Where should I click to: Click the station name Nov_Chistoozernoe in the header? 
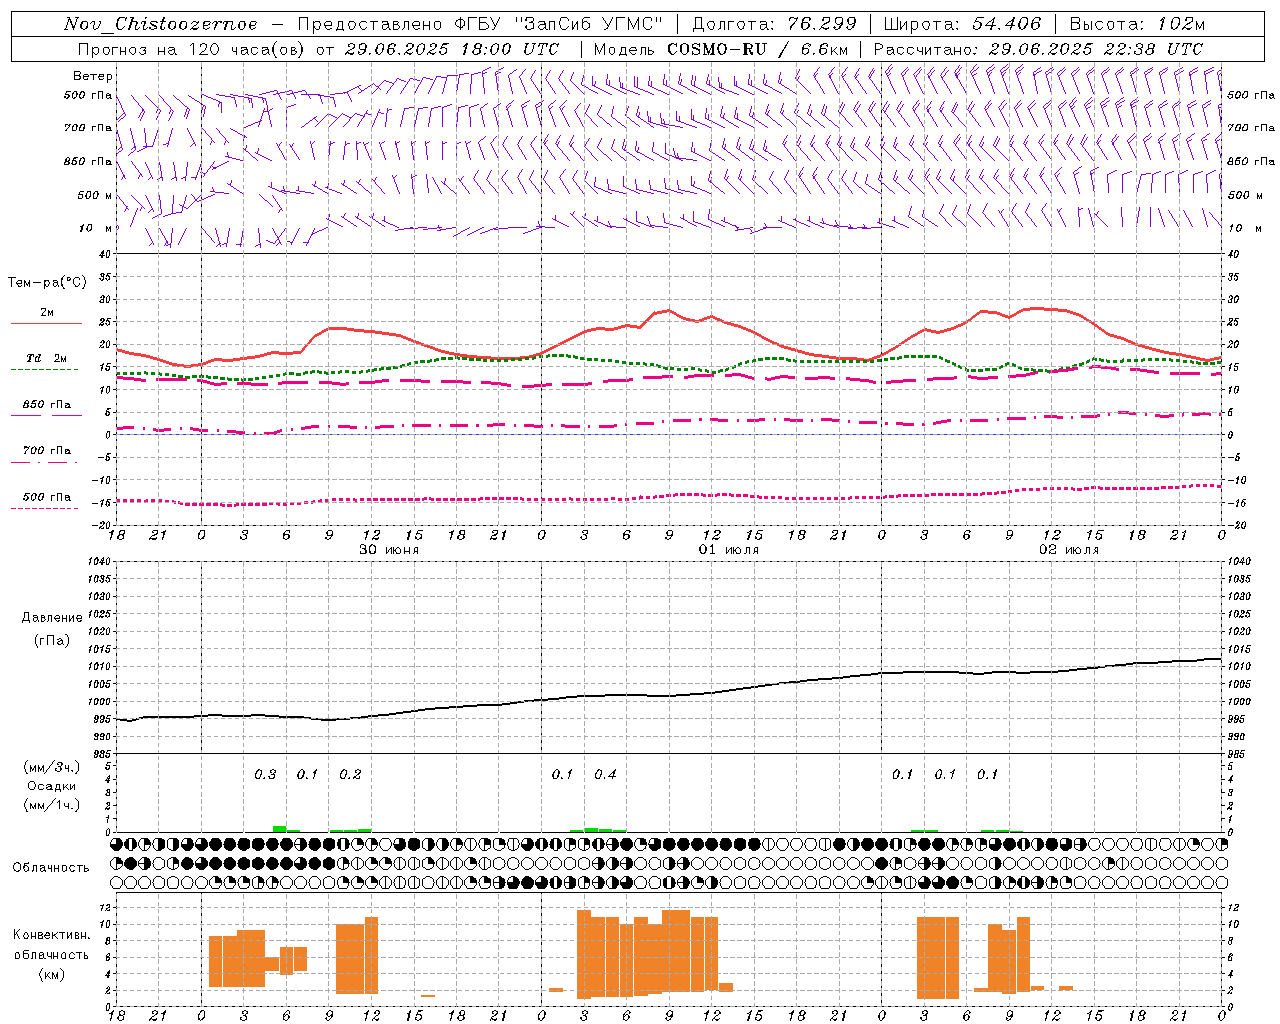(160, 24)
